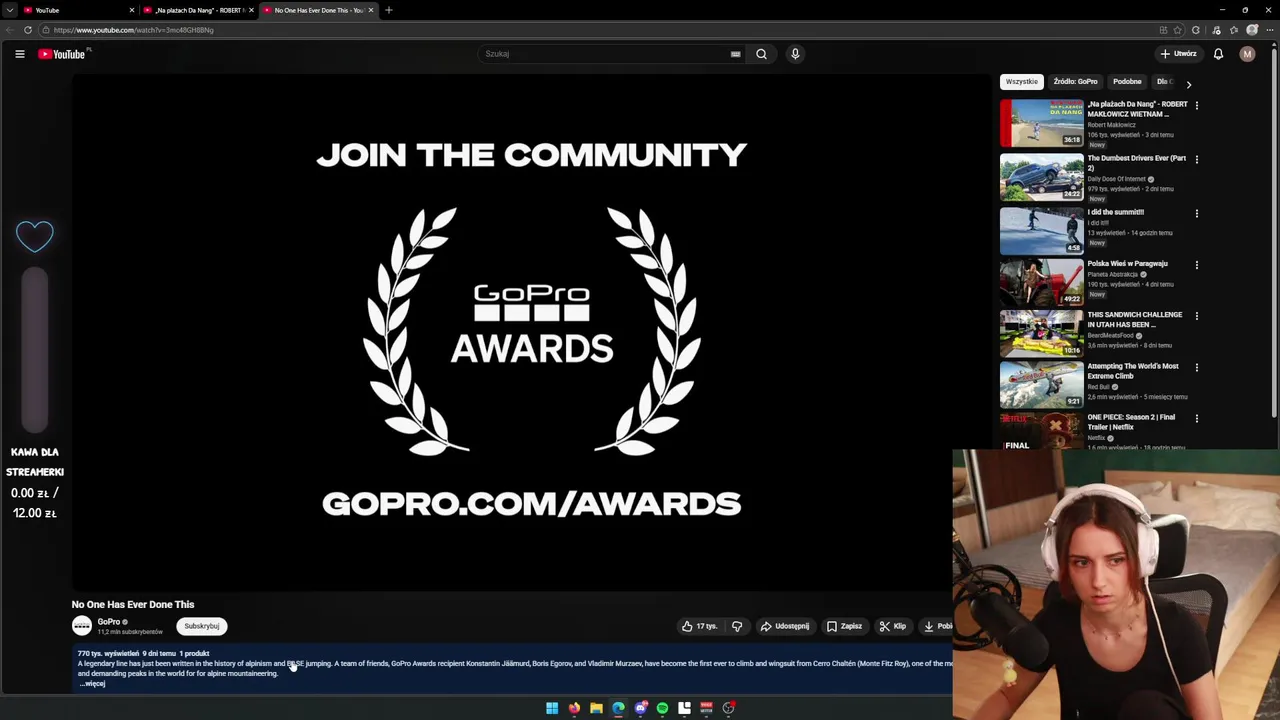This screenshot has width=1280, height=720.
Task: Reload the page in the browser
Action: (x=28, y=30)
